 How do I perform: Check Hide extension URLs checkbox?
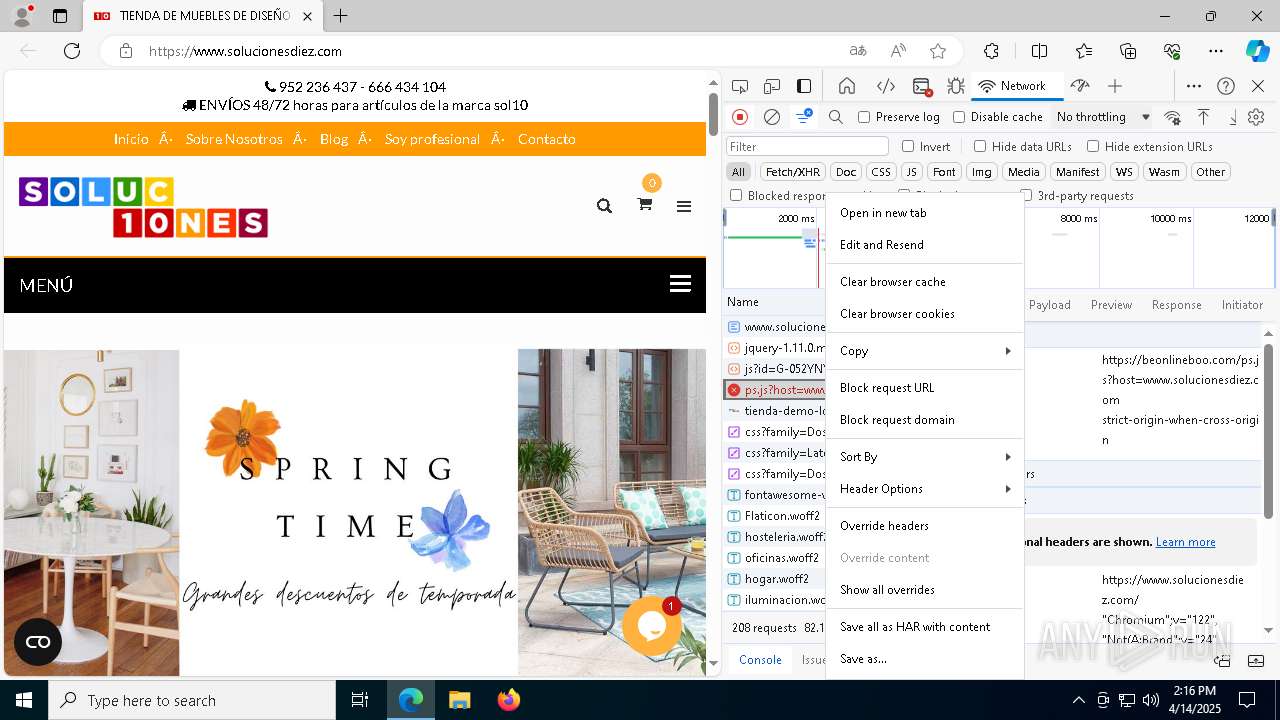point(1093,146)
